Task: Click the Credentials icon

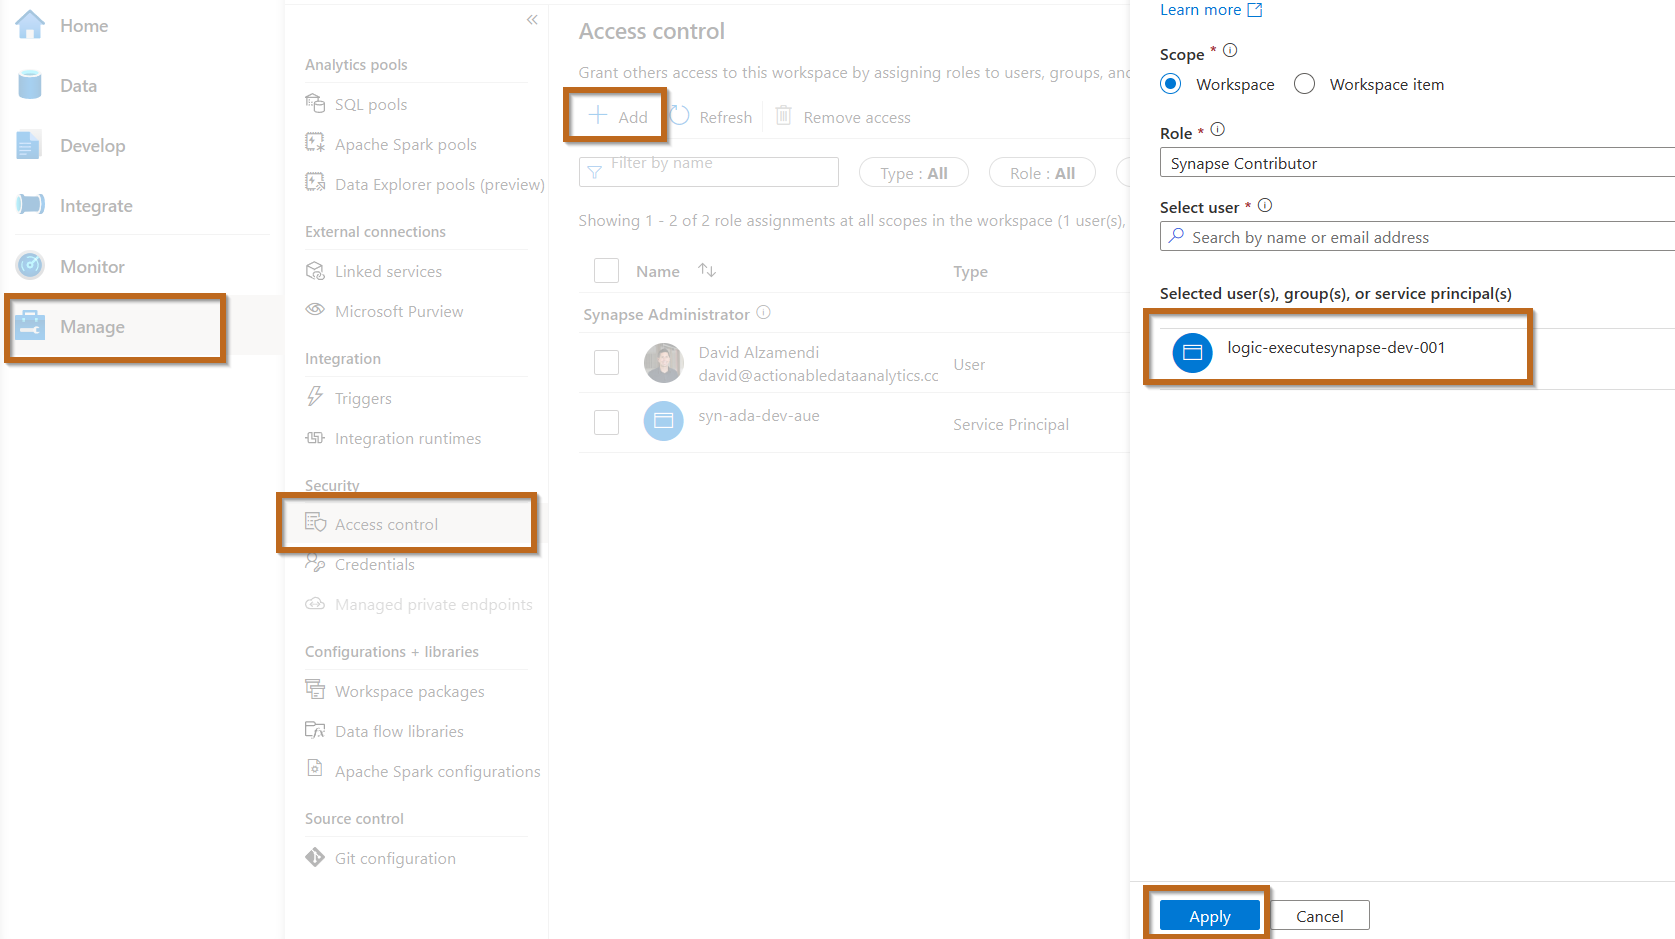Action: 315,564
